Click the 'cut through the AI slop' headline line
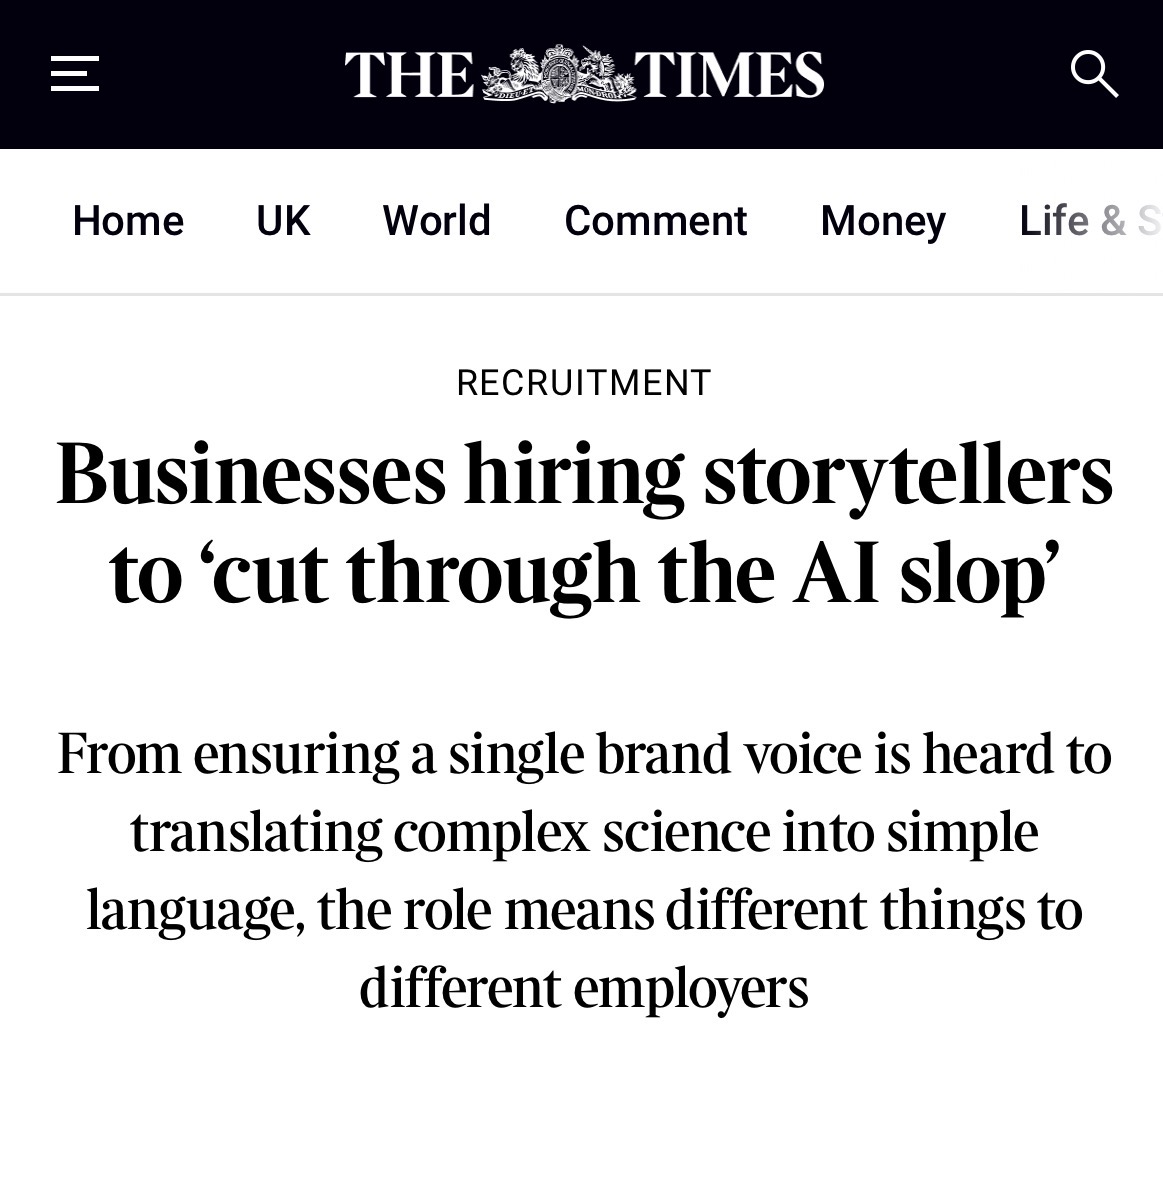This screenshot has width=1163, height=1177. tap(584, 574)
